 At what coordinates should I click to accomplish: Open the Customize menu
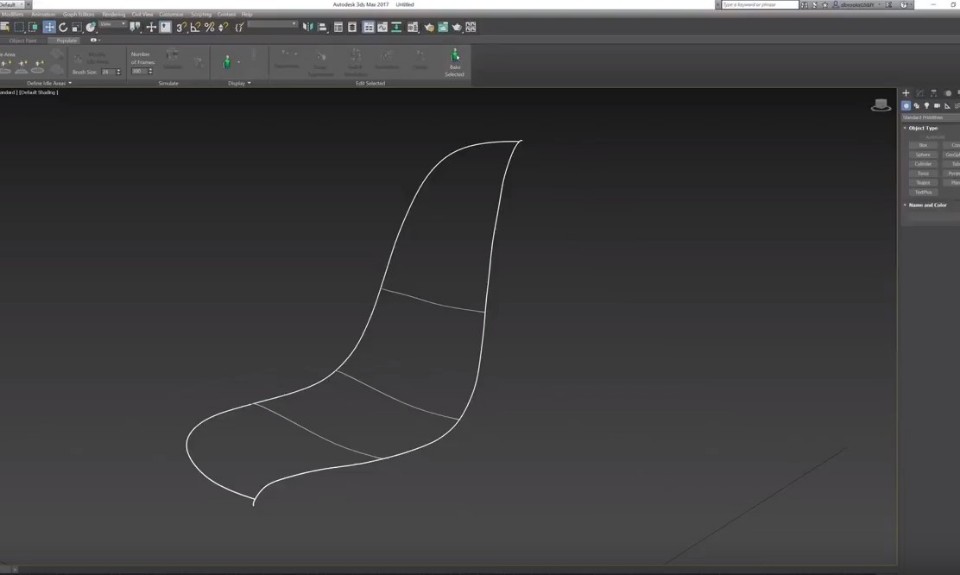(x=171, y=14)
